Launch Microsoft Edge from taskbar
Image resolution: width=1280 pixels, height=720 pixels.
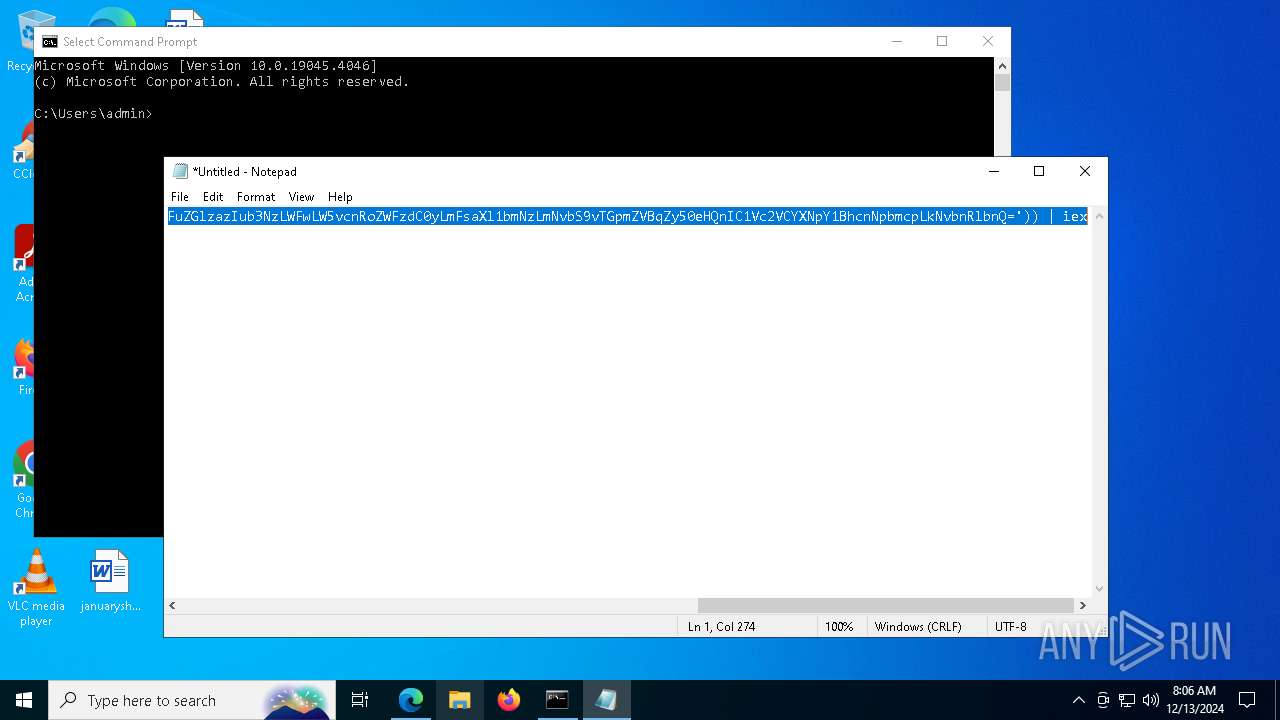(x=411, y=700)
